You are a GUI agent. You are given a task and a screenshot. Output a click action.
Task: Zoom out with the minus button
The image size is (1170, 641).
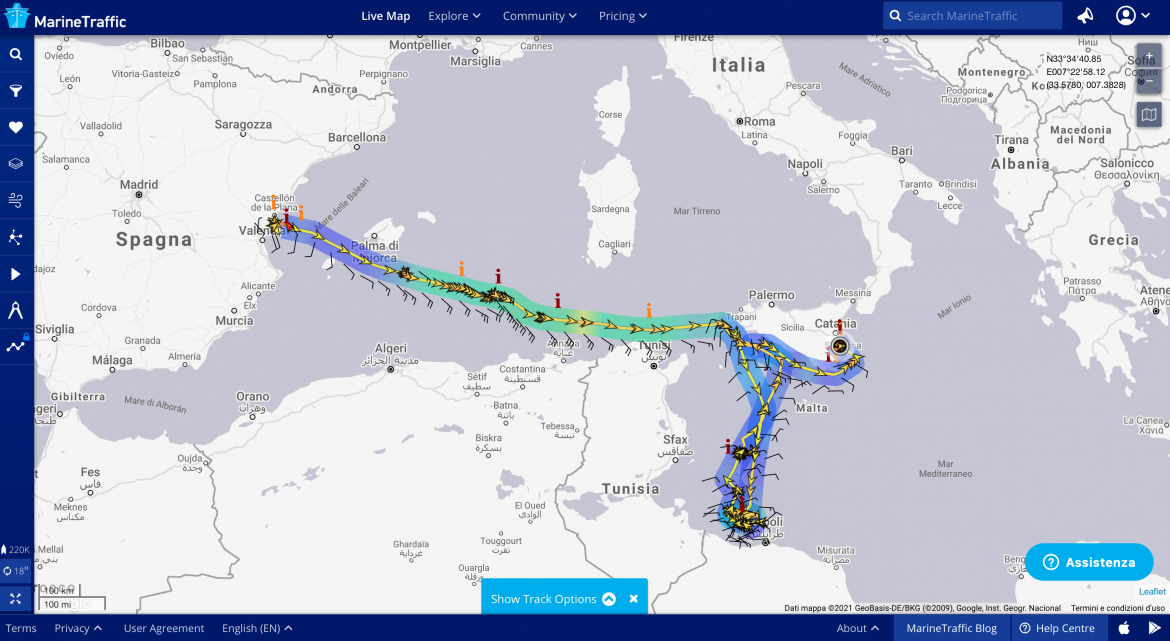[1149, 80]
